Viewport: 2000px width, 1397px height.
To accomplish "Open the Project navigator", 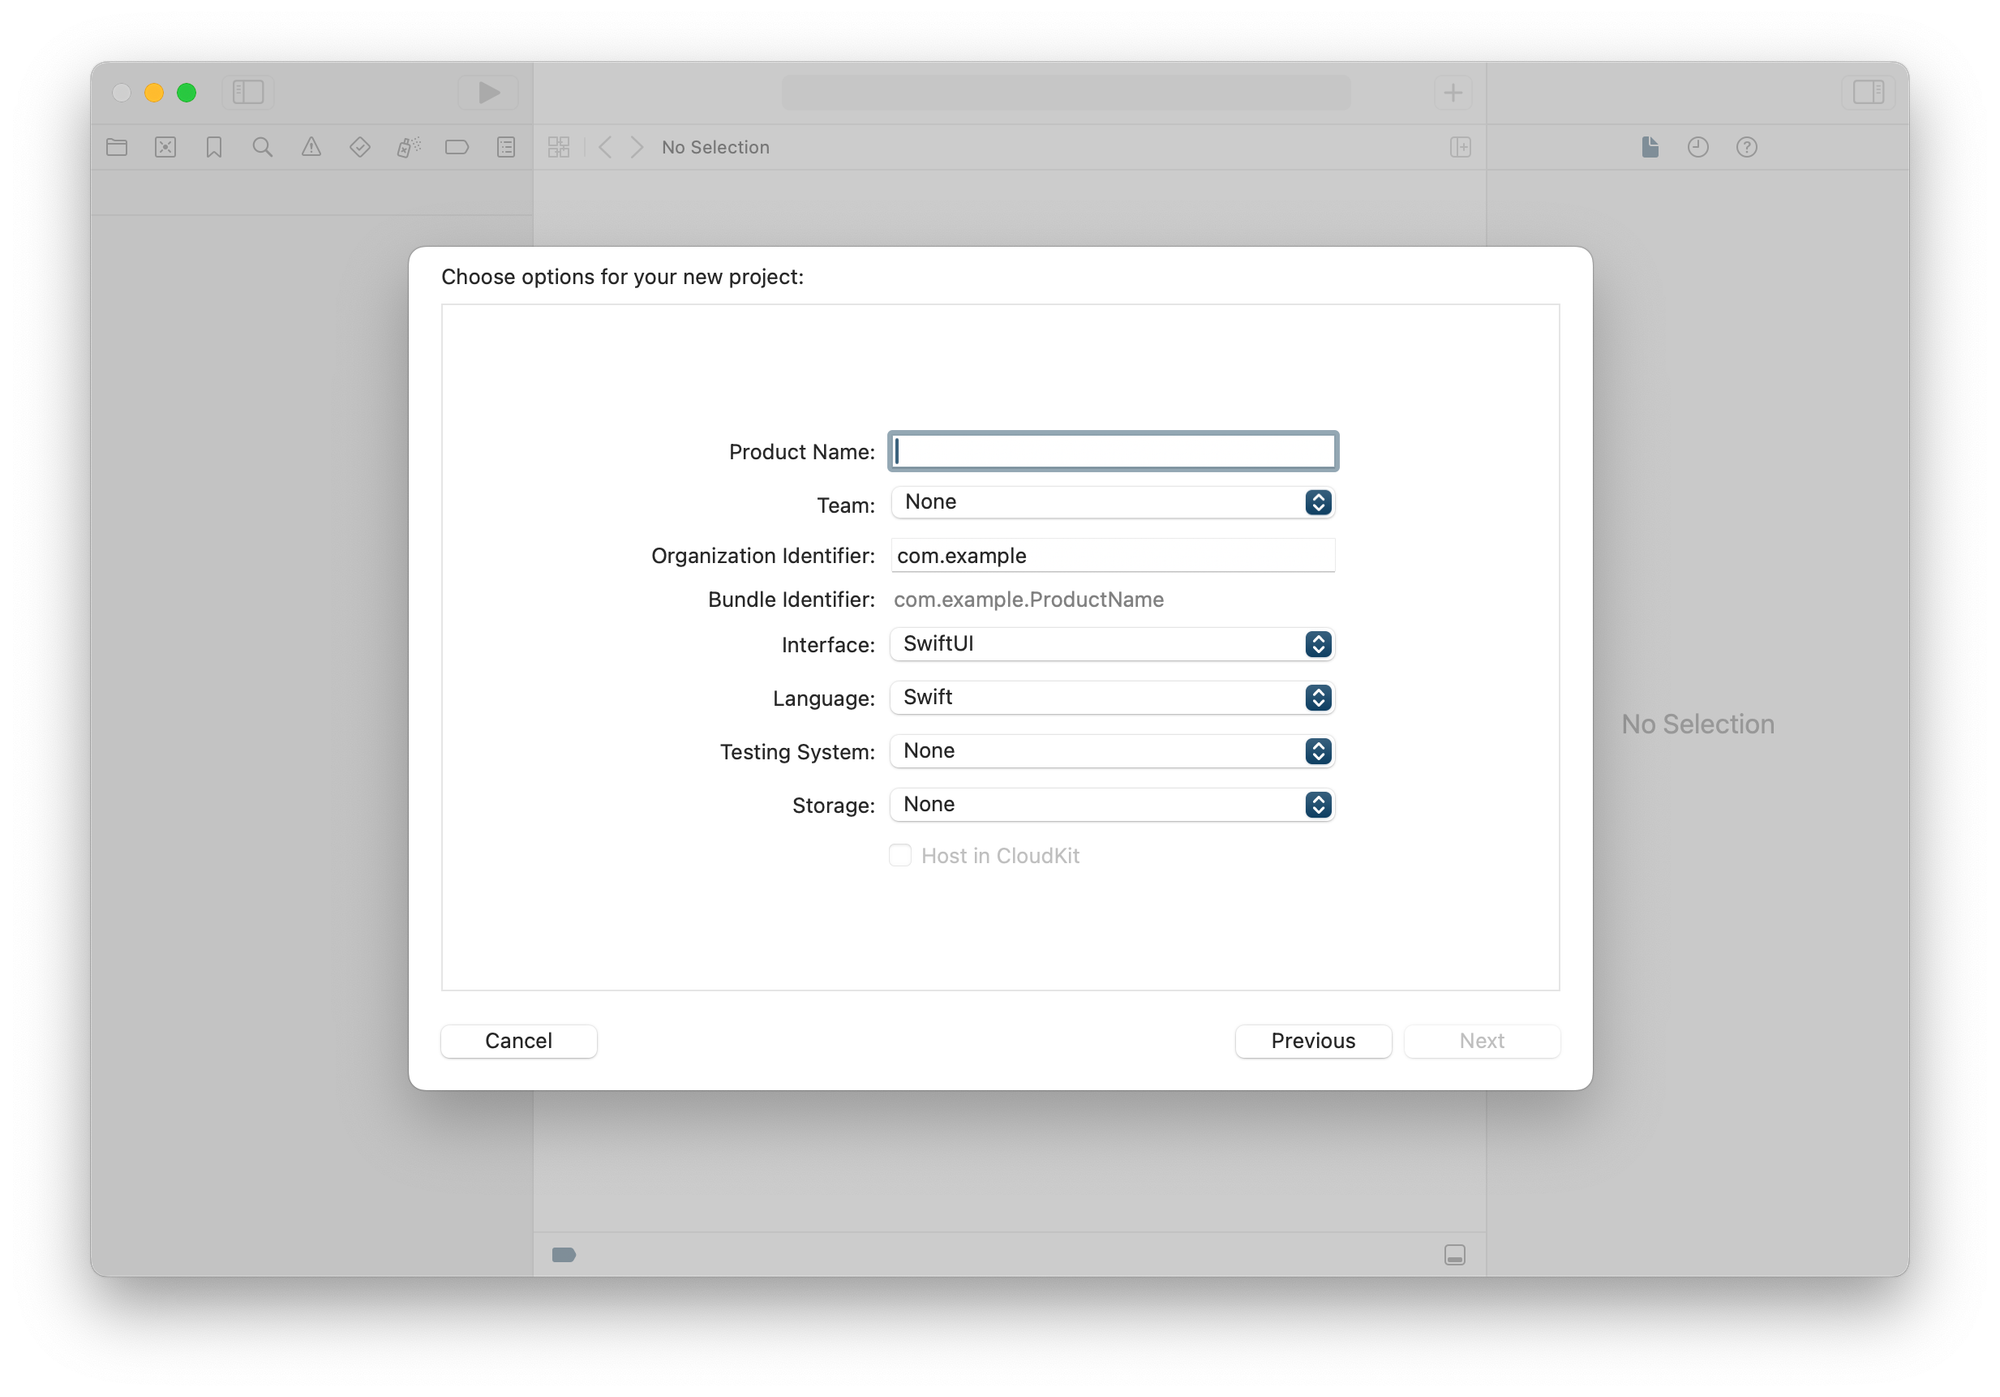I will coord(116,147).
